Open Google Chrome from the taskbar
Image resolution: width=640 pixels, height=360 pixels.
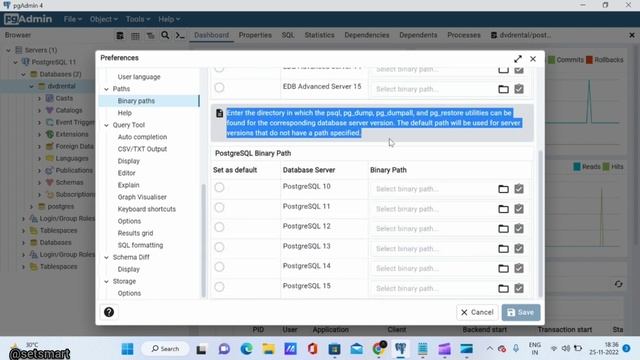[379, 349]
